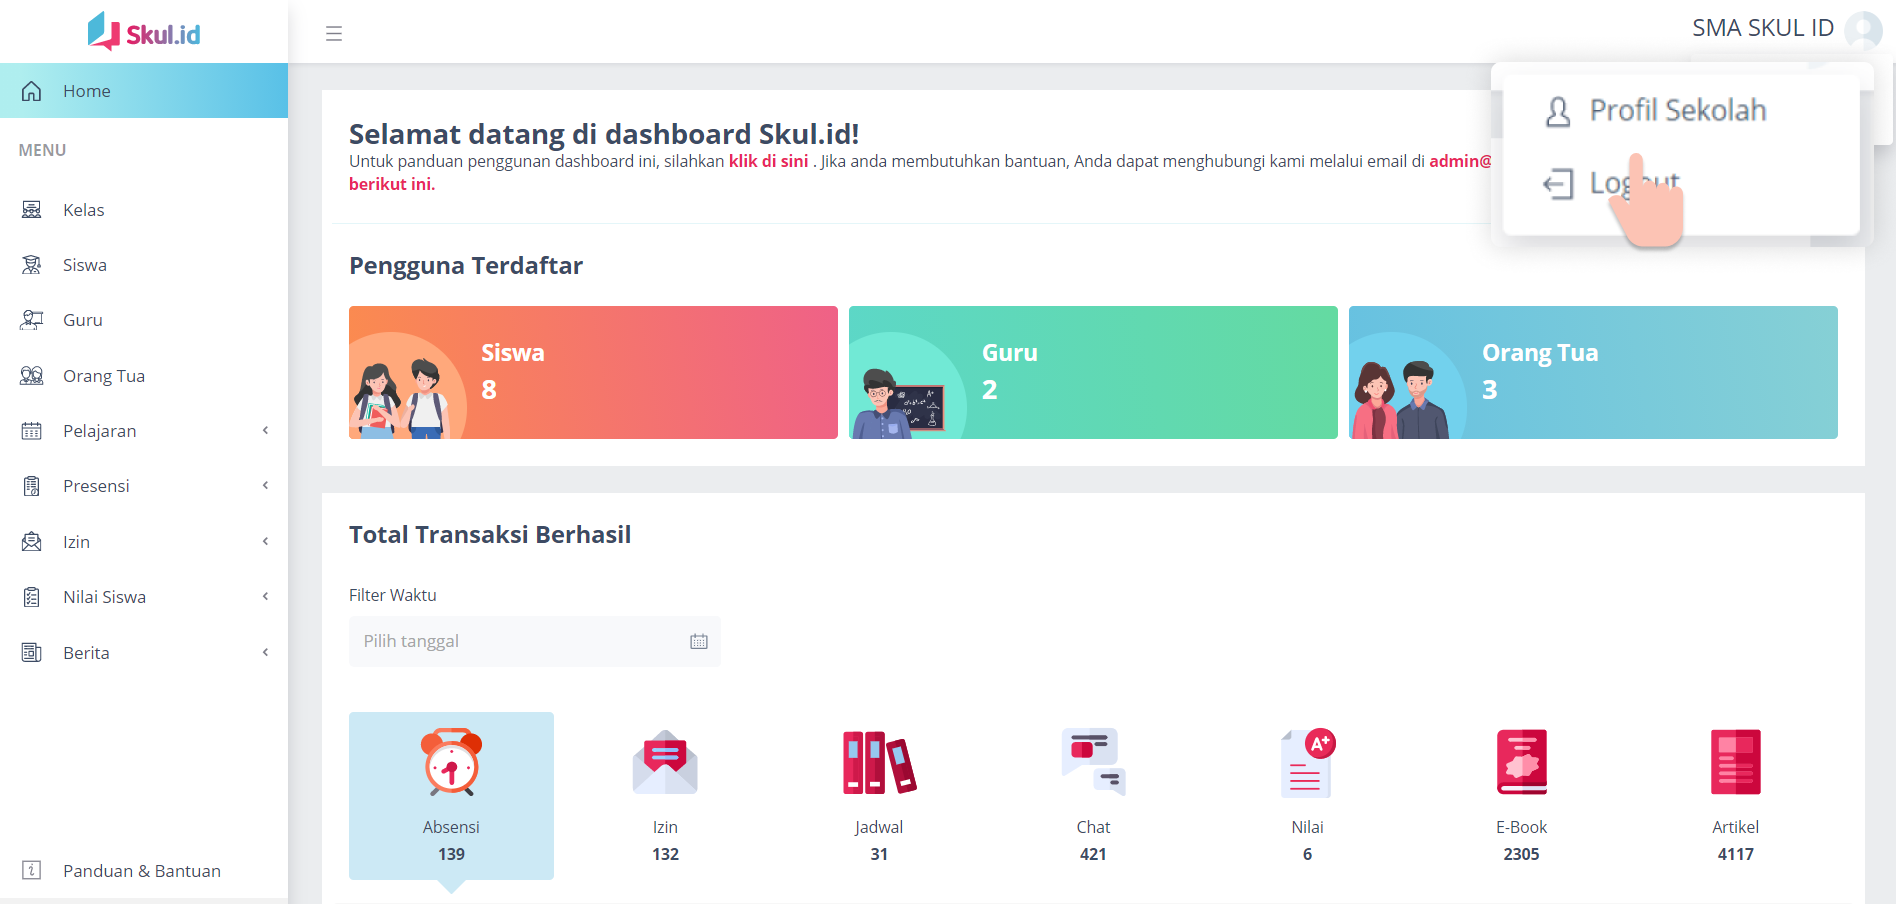Viewport: 1896px width, 904px height.
Task: Select the E-Book icon
Action: point(1521,762)
